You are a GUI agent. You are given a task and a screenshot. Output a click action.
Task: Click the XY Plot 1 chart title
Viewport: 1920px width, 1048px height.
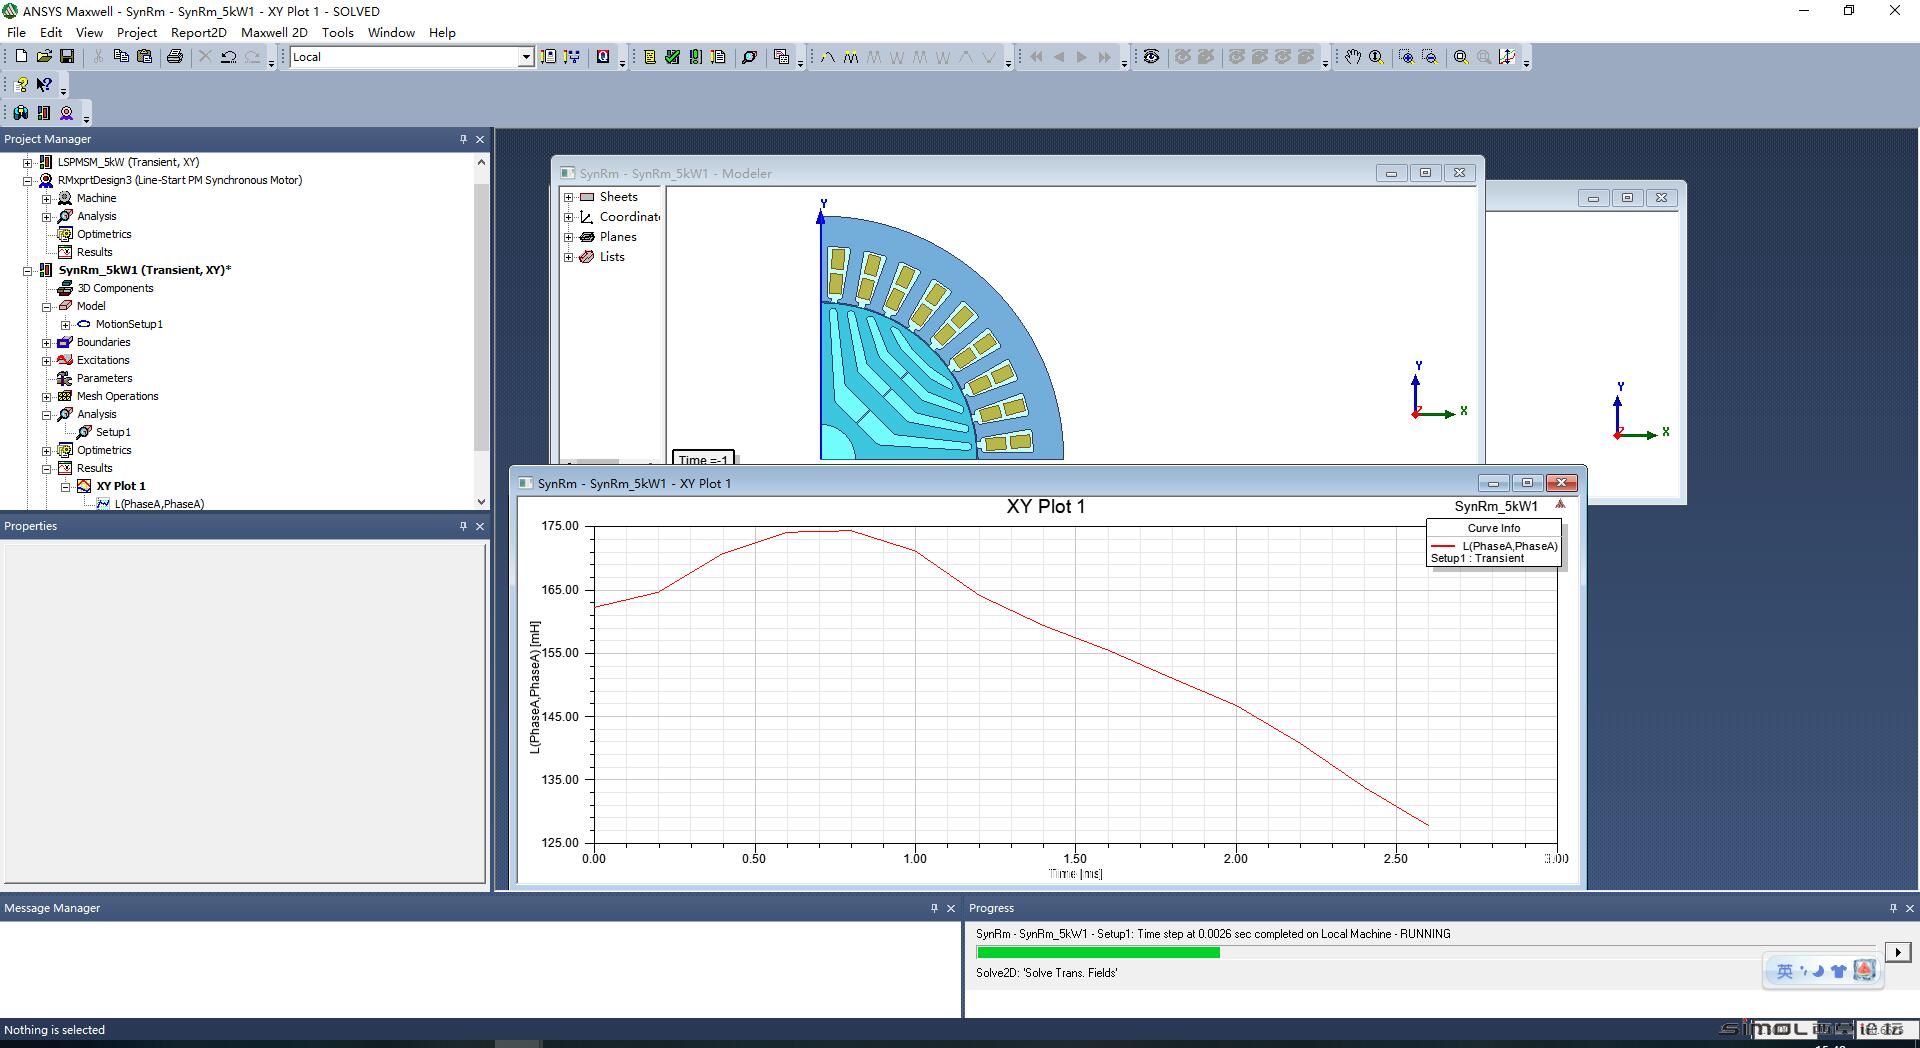1045,507
